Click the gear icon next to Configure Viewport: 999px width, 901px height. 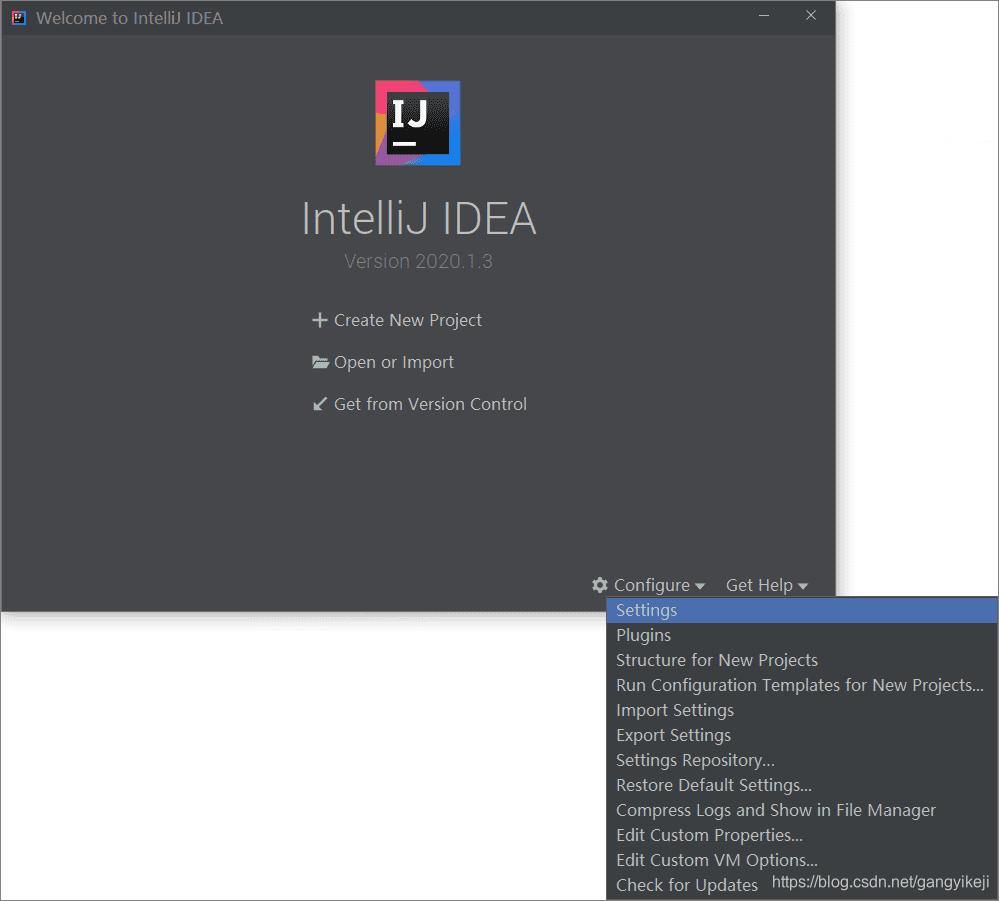coord(600,585)
